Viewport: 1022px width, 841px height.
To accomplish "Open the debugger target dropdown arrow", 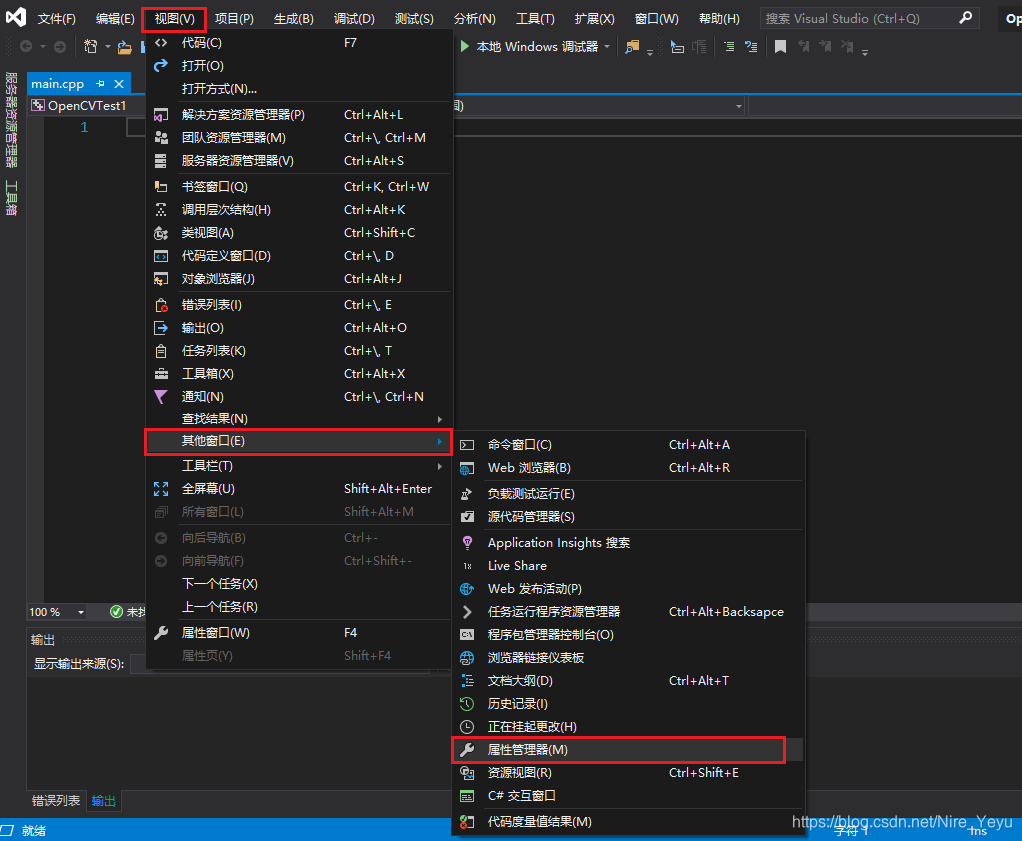I will click(607, 47).
